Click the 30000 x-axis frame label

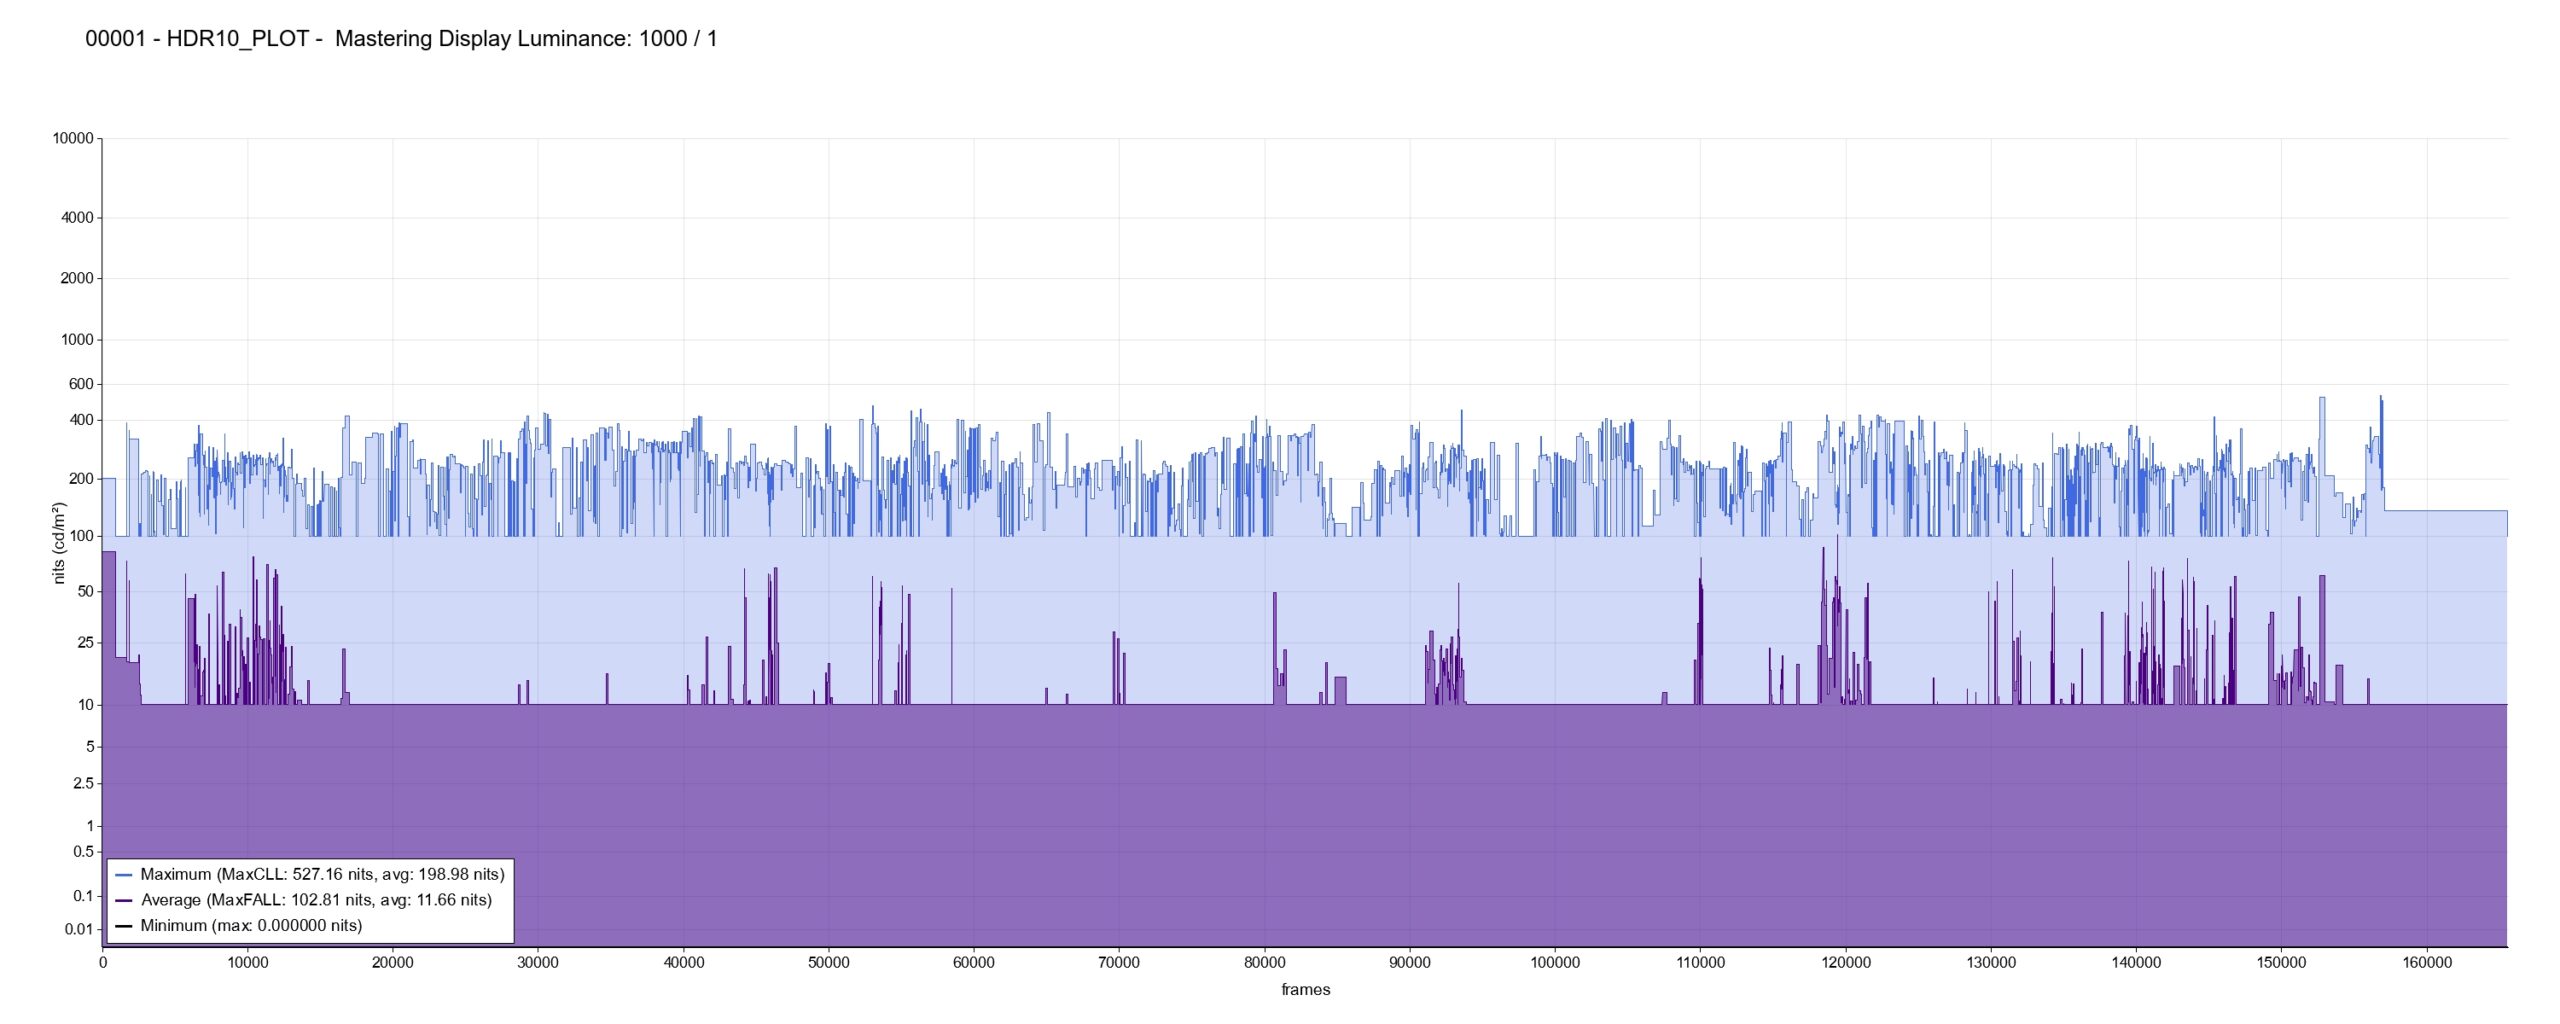(538, 963)
